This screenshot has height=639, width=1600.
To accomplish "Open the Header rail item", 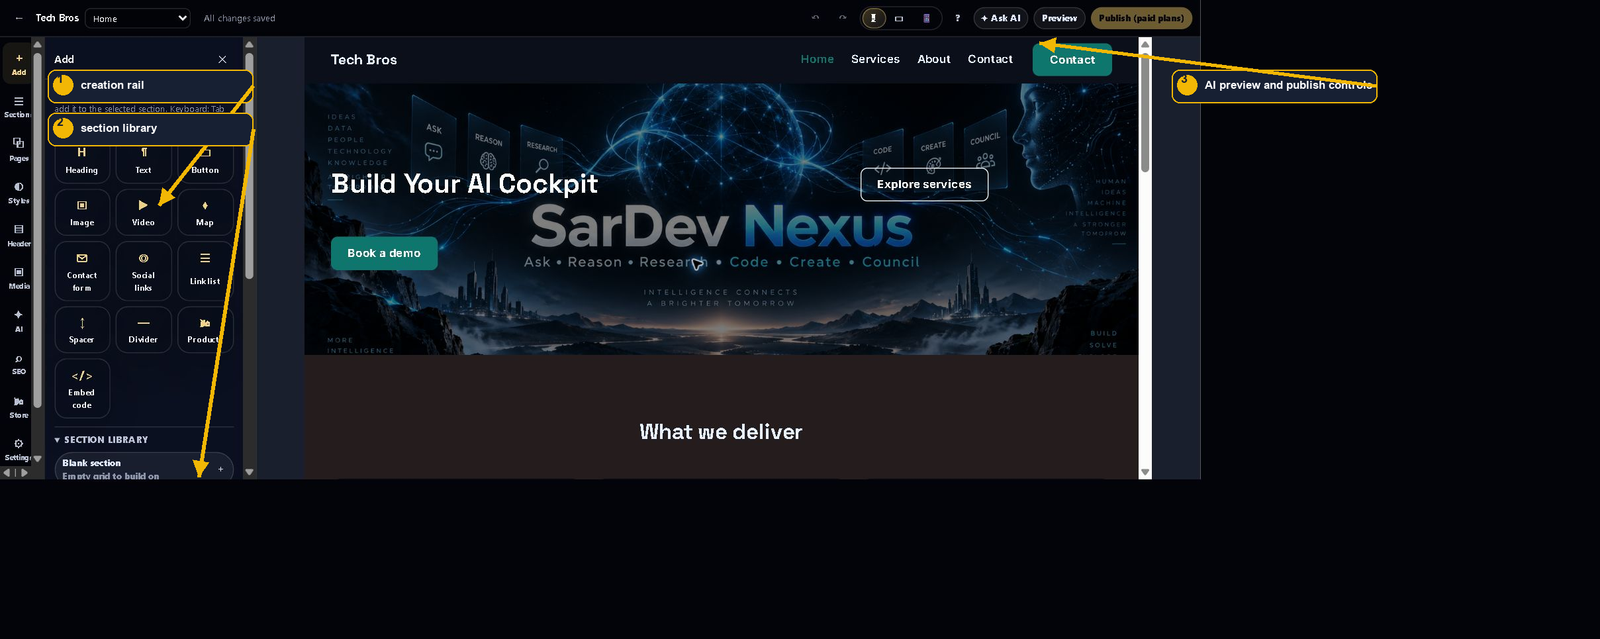I will (18, 236).
